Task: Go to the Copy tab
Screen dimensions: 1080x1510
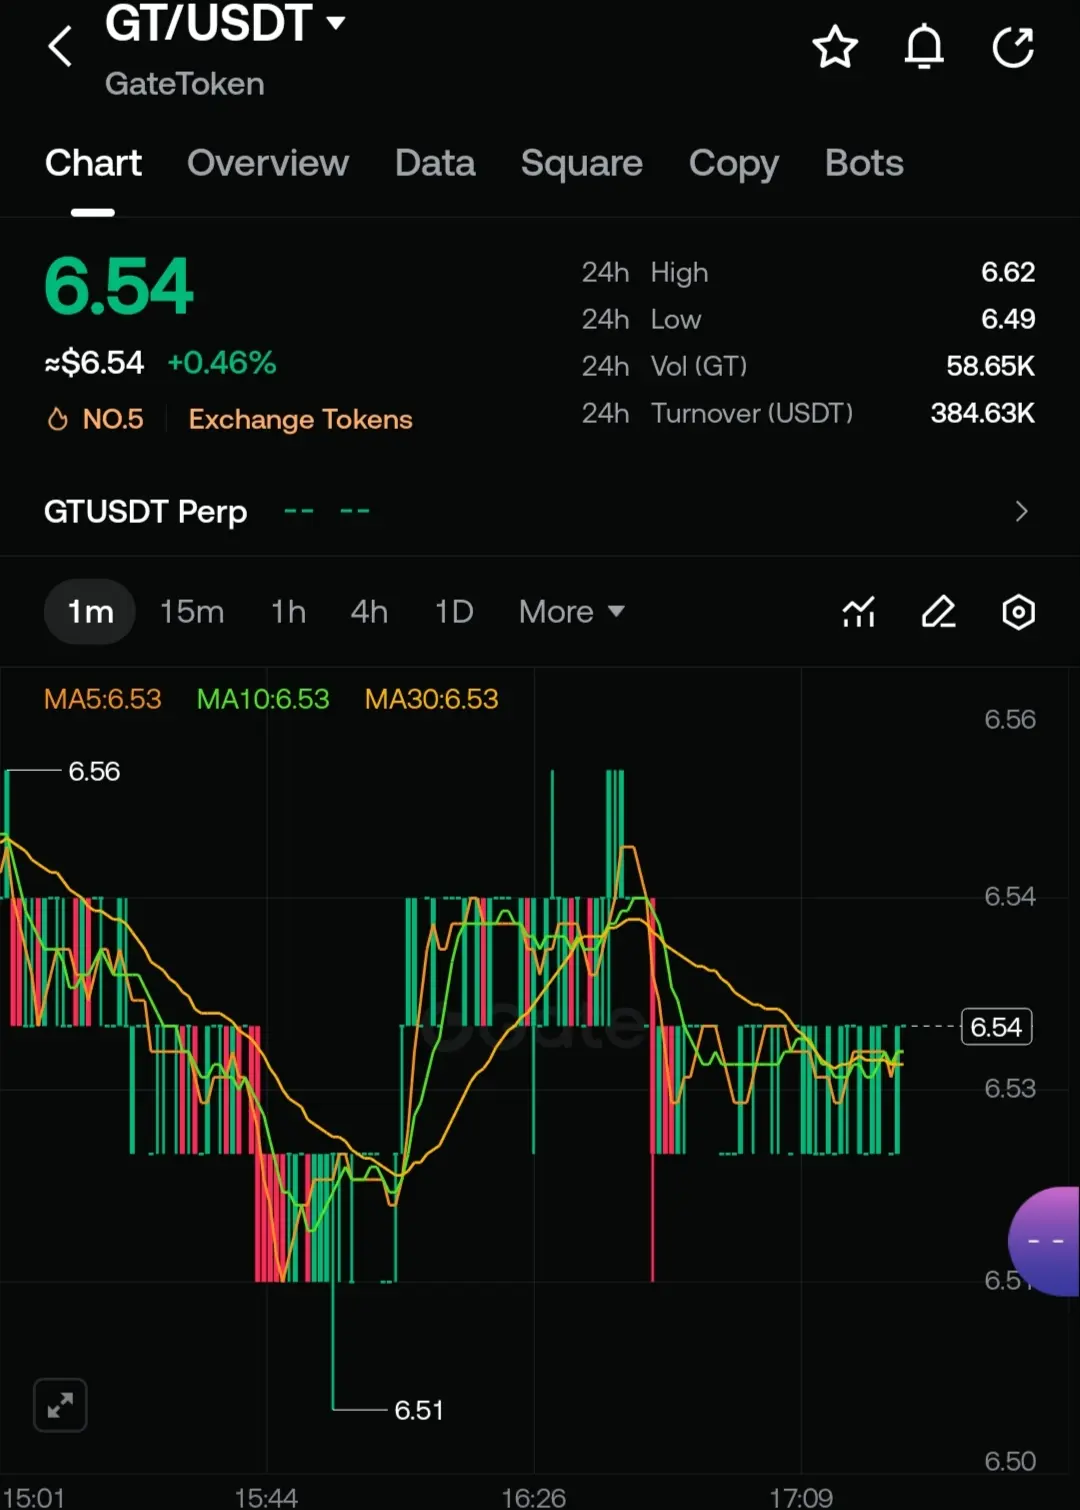Action: pos(733,164)
